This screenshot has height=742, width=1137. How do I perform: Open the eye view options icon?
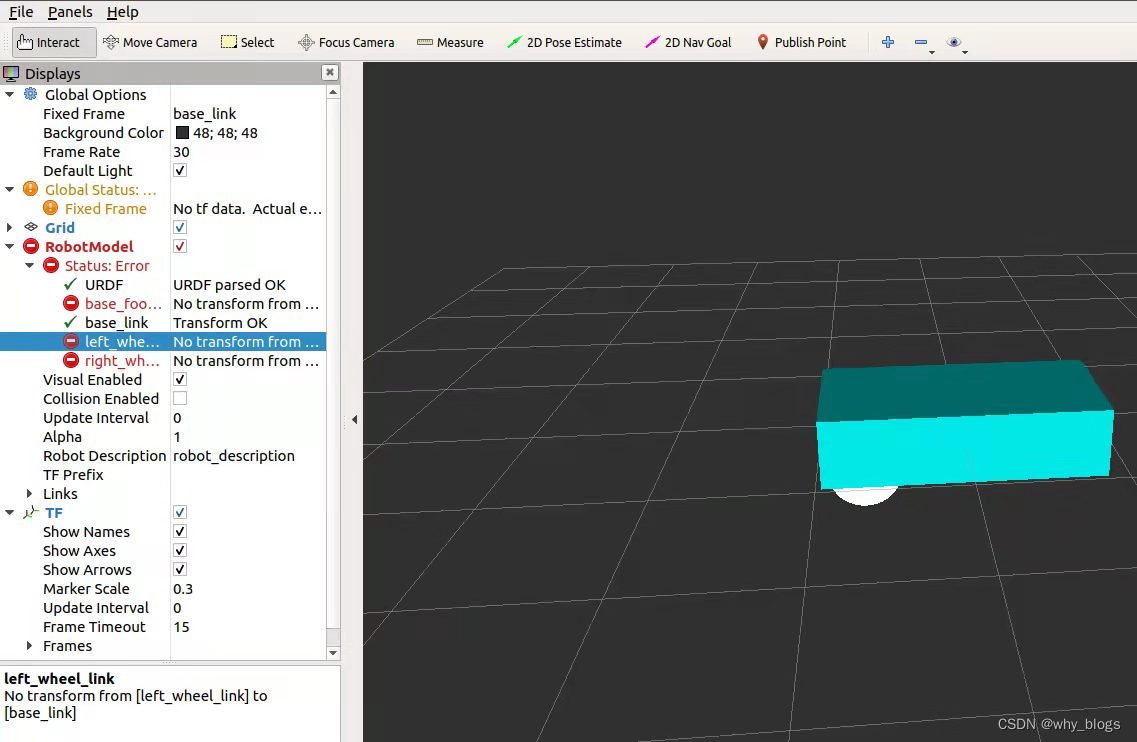point(955,43)
